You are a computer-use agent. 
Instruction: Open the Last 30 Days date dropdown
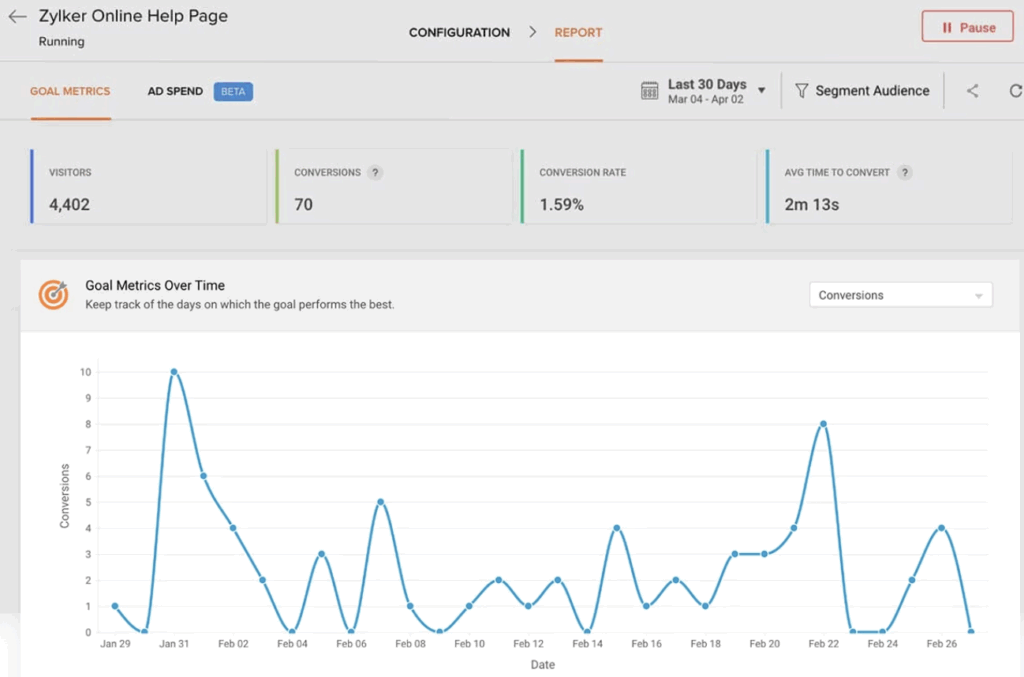715,91
